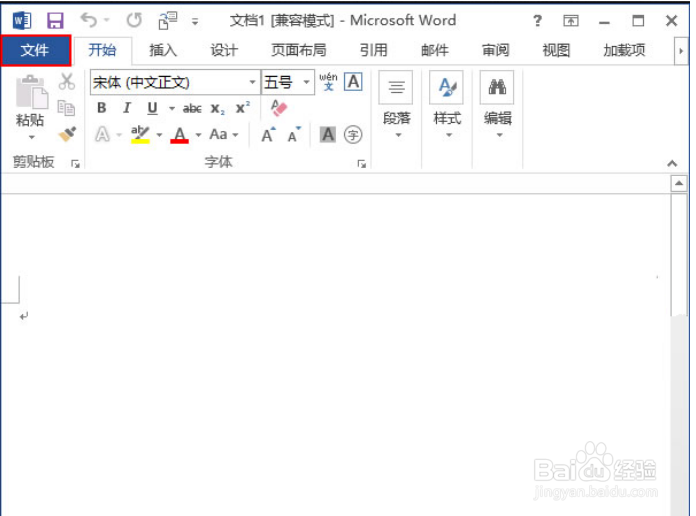The height and width of the screenshot is (516, 696).
Task: Apply red font color
Action: 179,134
